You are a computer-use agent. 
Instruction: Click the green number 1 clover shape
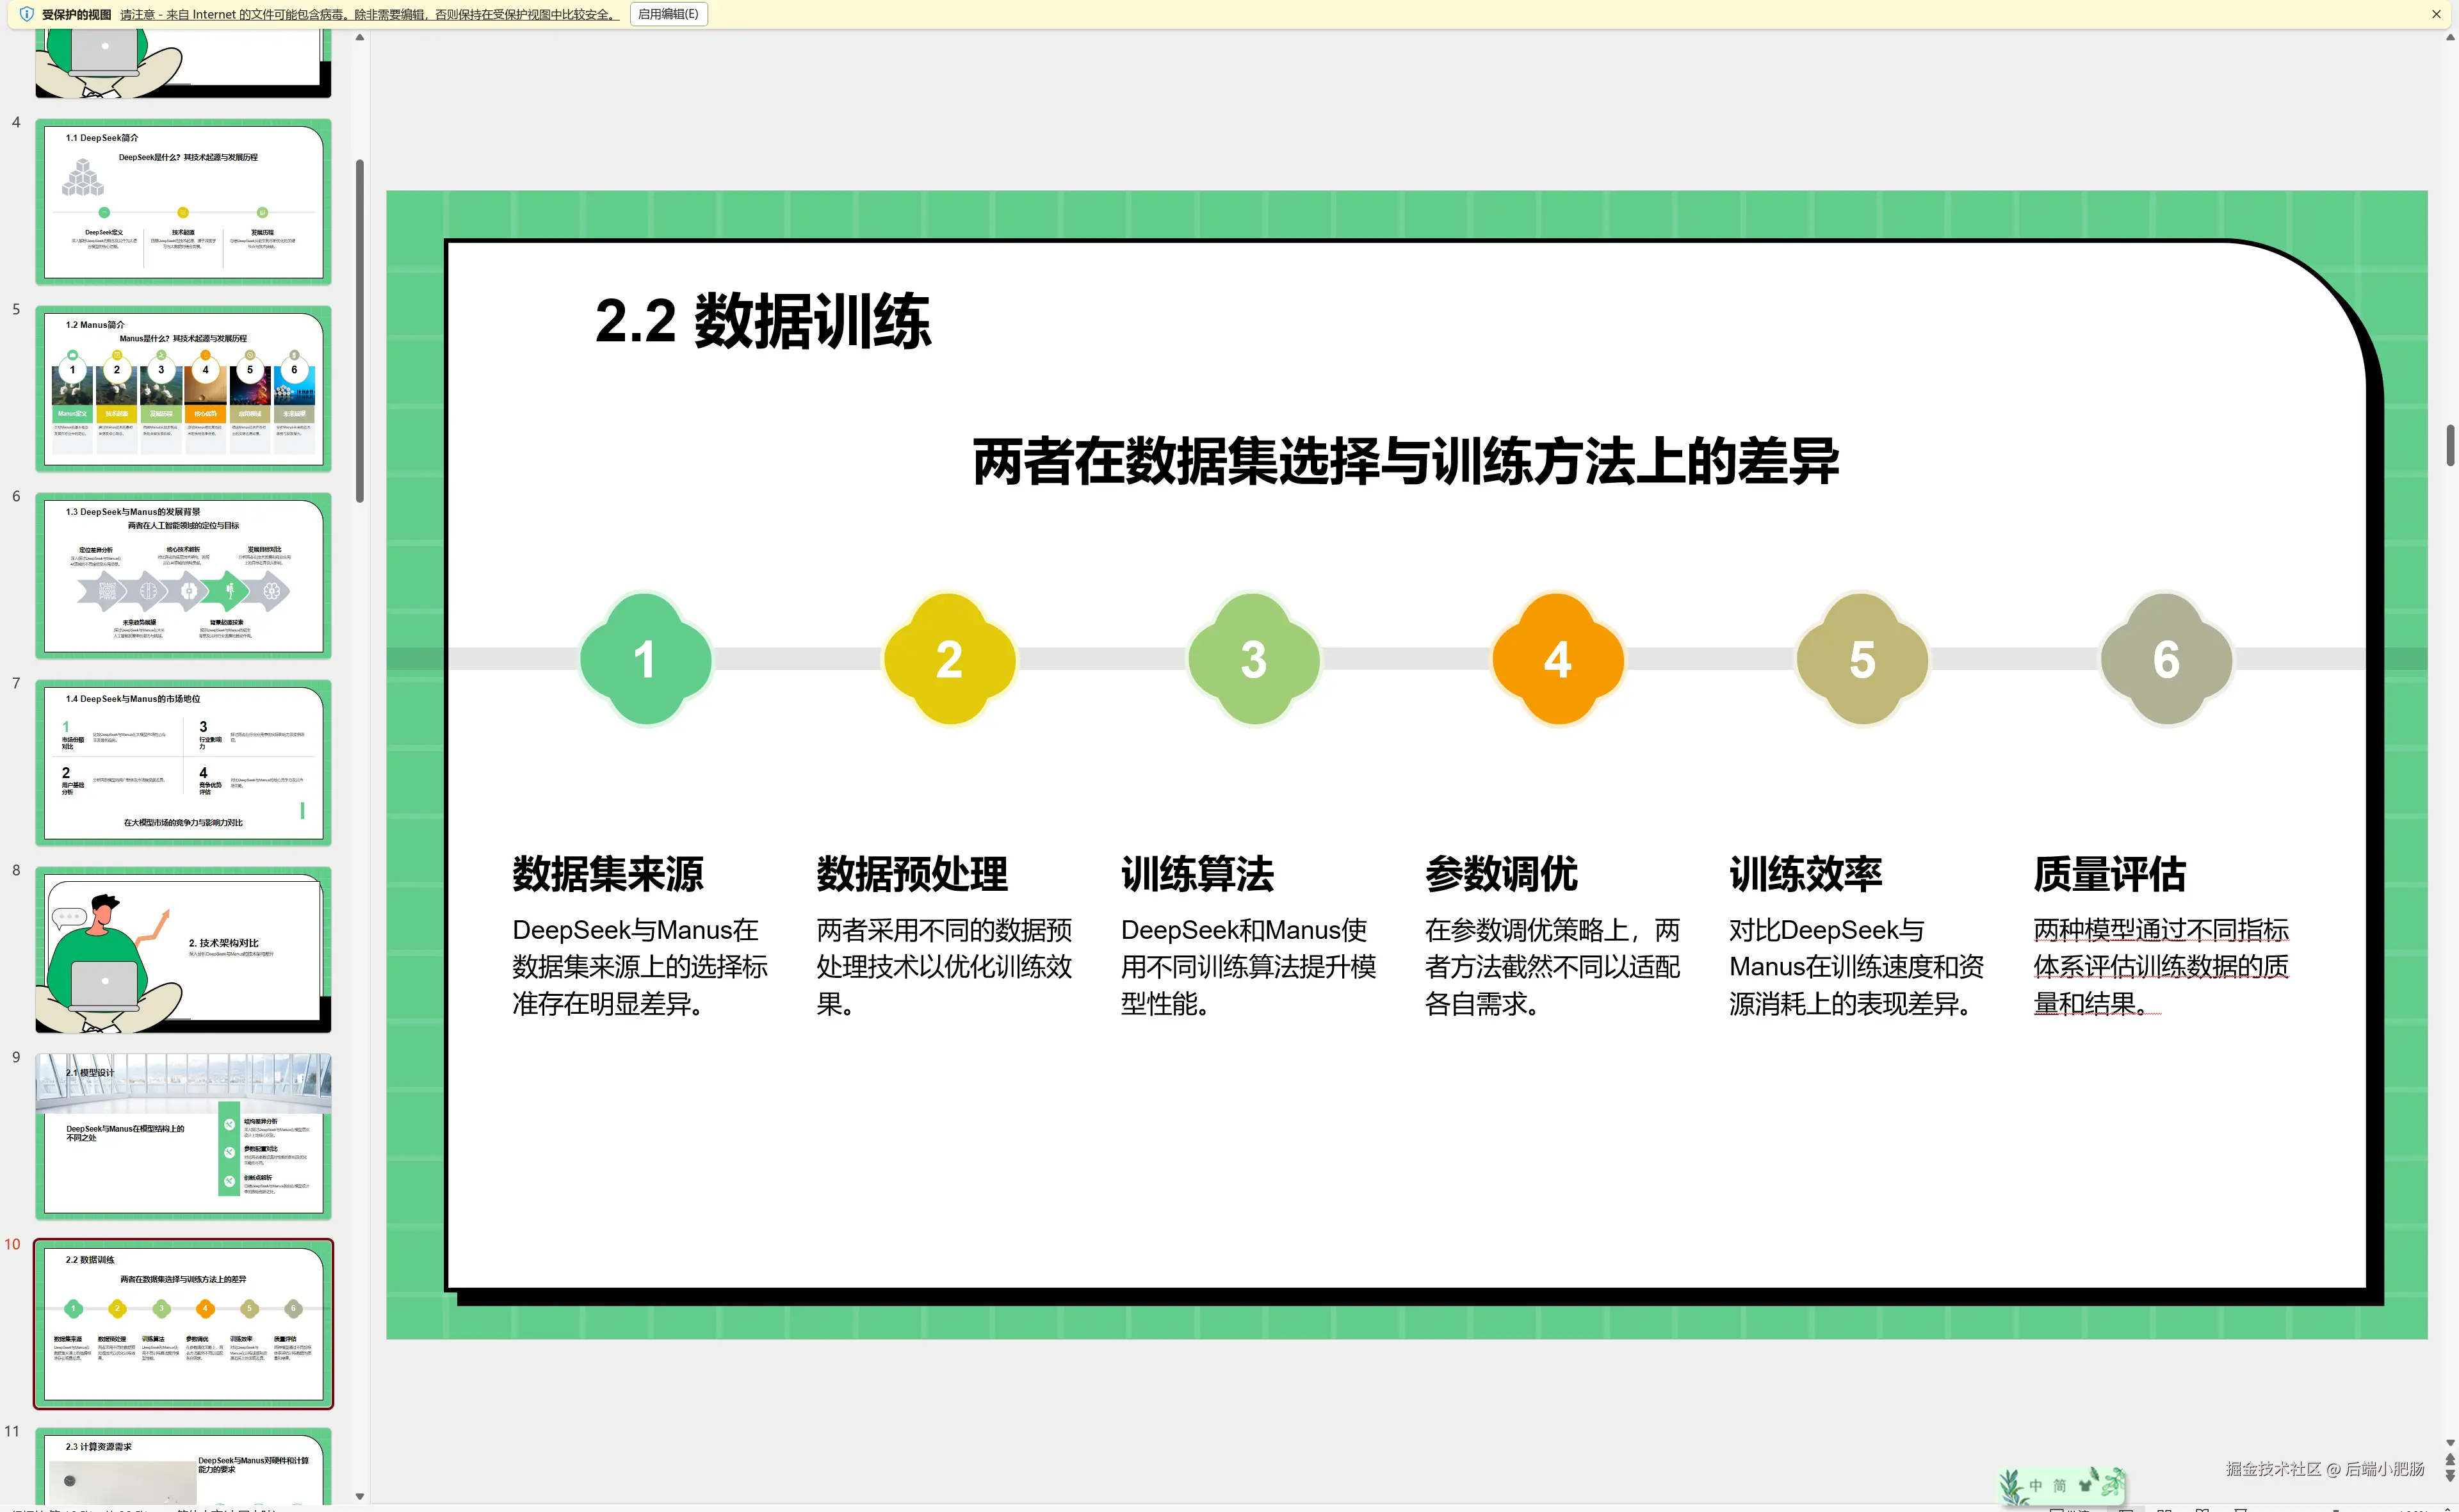pos(645,659)
